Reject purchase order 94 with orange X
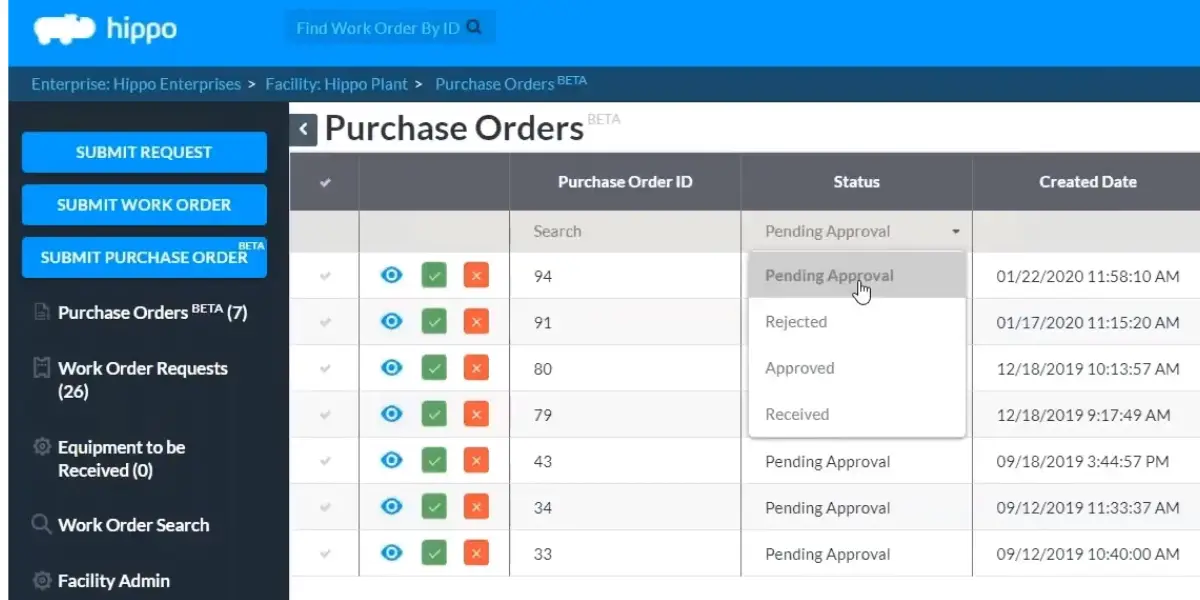This screenshot has width=1200, height=600. coord(476,275)
